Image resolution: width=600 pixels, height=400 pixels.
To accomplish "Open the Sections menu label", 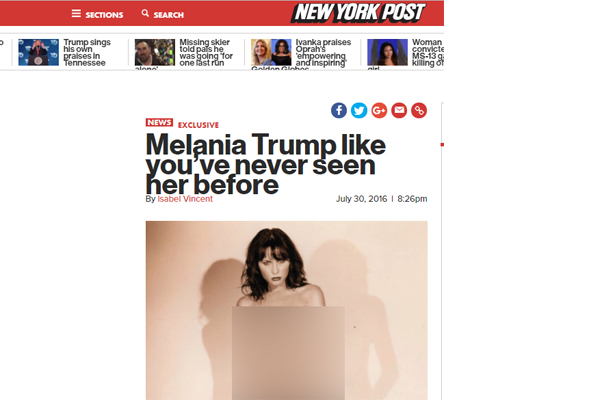I will pyautogui.click(x=104, y=15).
